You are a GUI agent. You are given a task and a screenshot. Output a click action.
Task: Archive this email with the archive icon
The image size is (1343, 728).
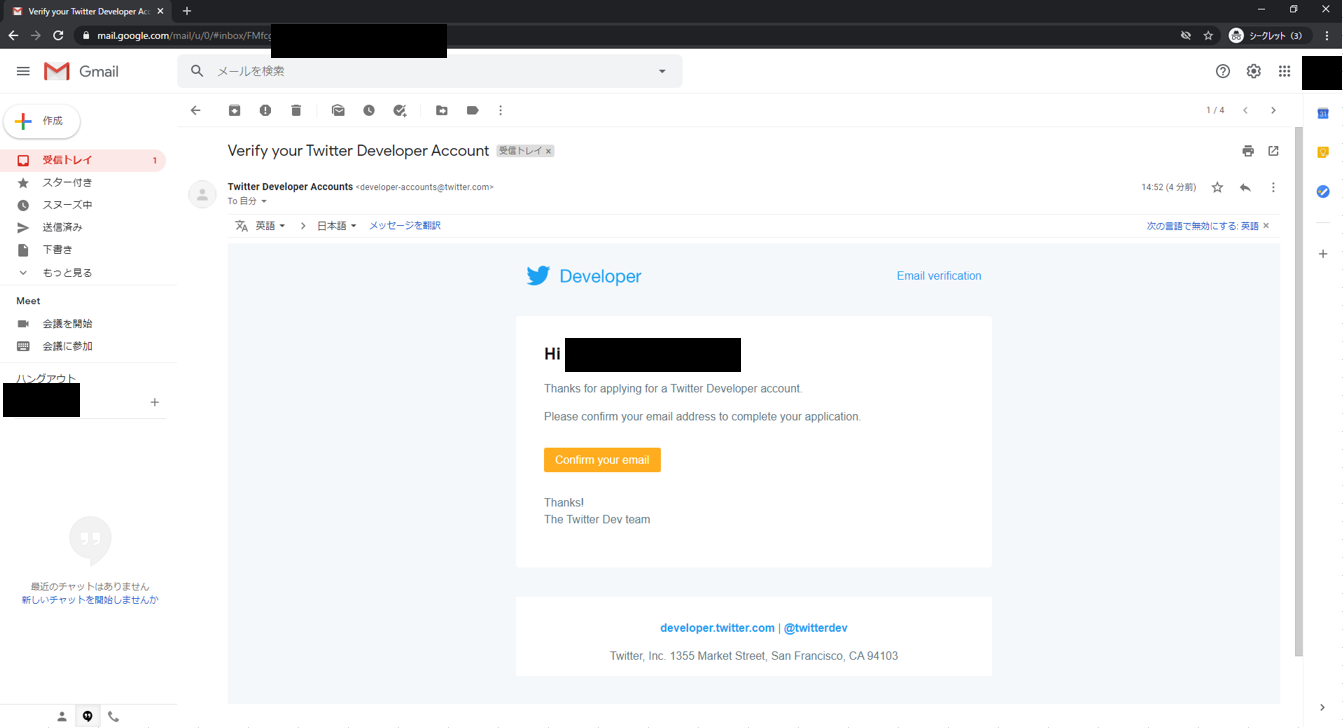tap(234, 110)
